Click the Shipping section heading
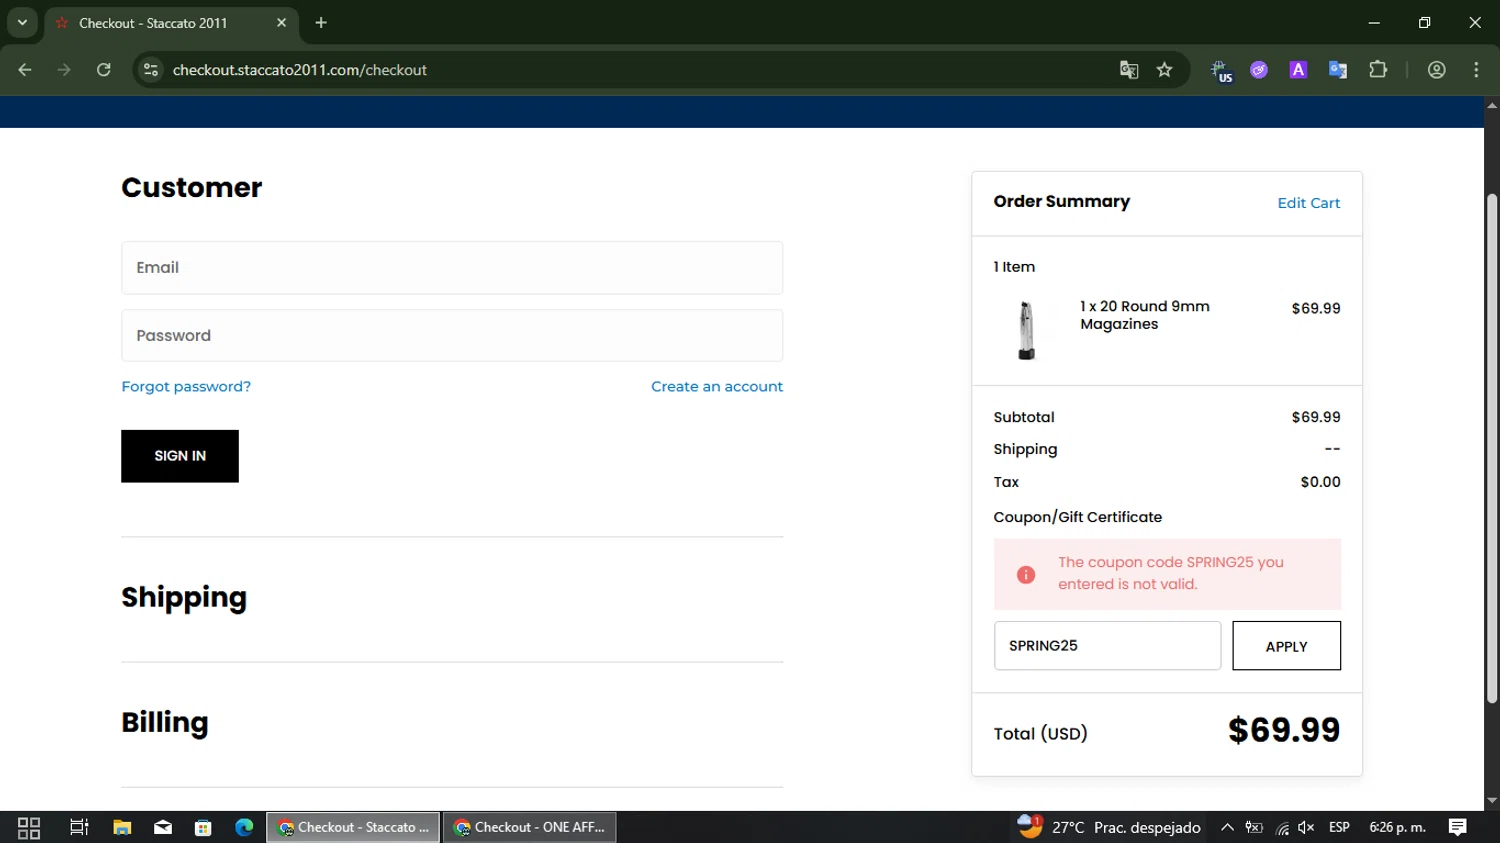Viewport: 1500px width, 843px height. click(184, 598)
